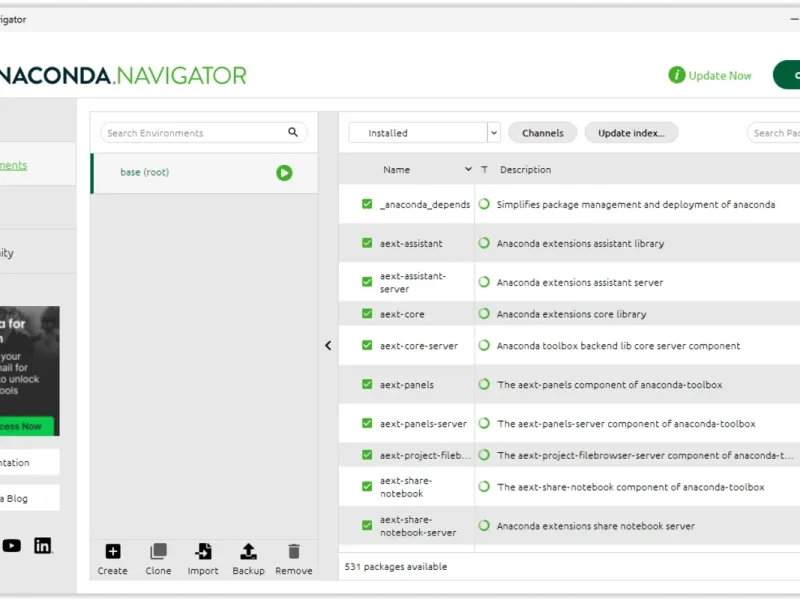Collapse the environments panel with left arrow
800x600 pixels.
click(x=328, y=345)
